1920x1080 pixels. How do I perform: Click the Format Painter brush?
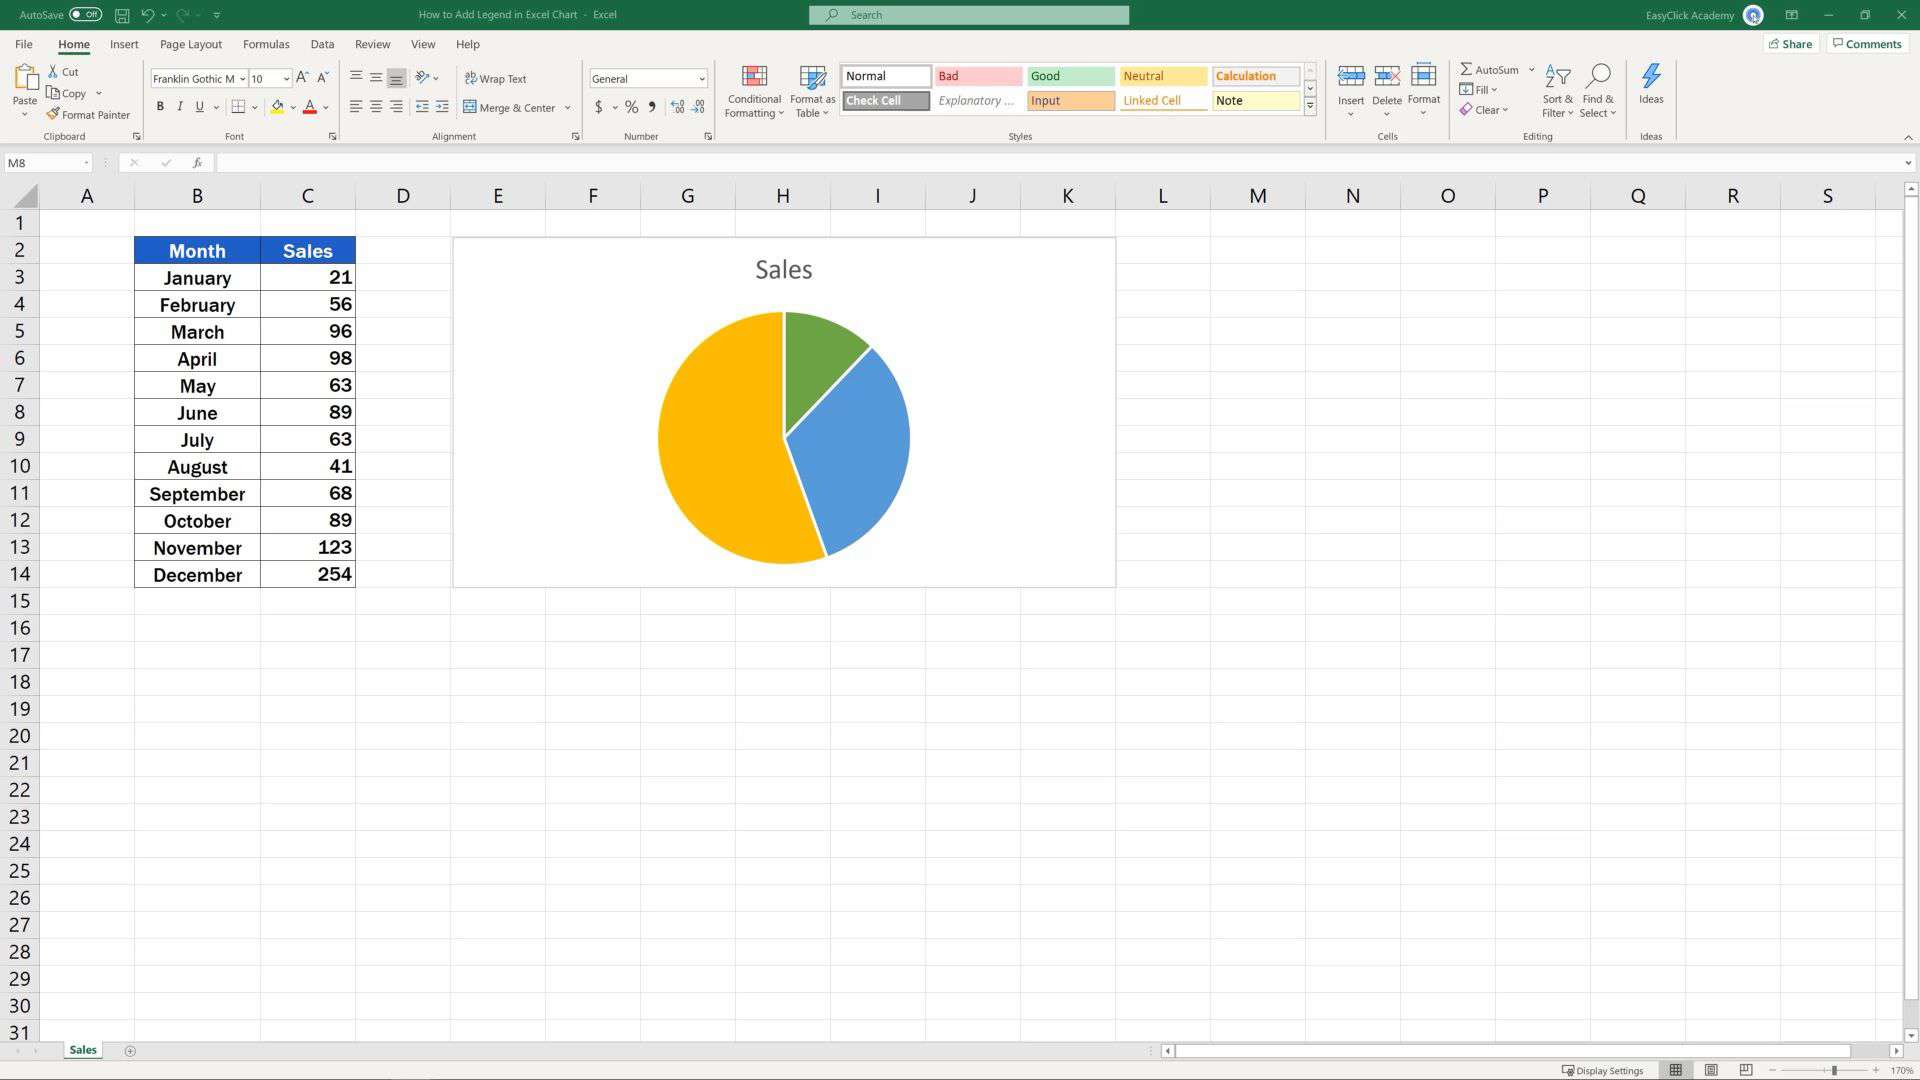53,114
